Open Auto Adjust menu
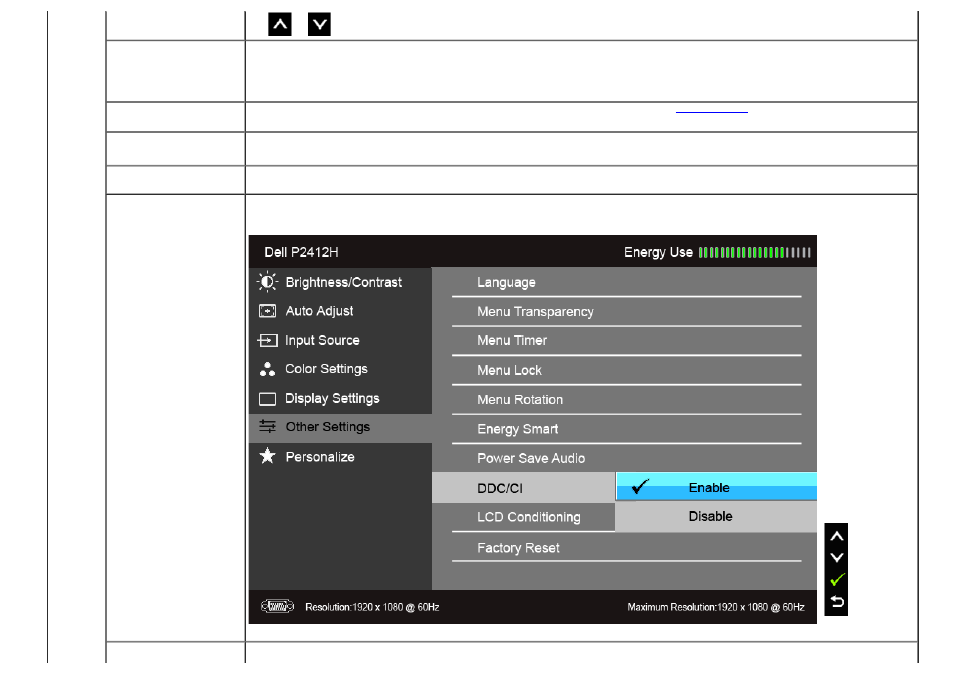Image resolution: width=954 pixels, height=674 pixels. point(340,311)
